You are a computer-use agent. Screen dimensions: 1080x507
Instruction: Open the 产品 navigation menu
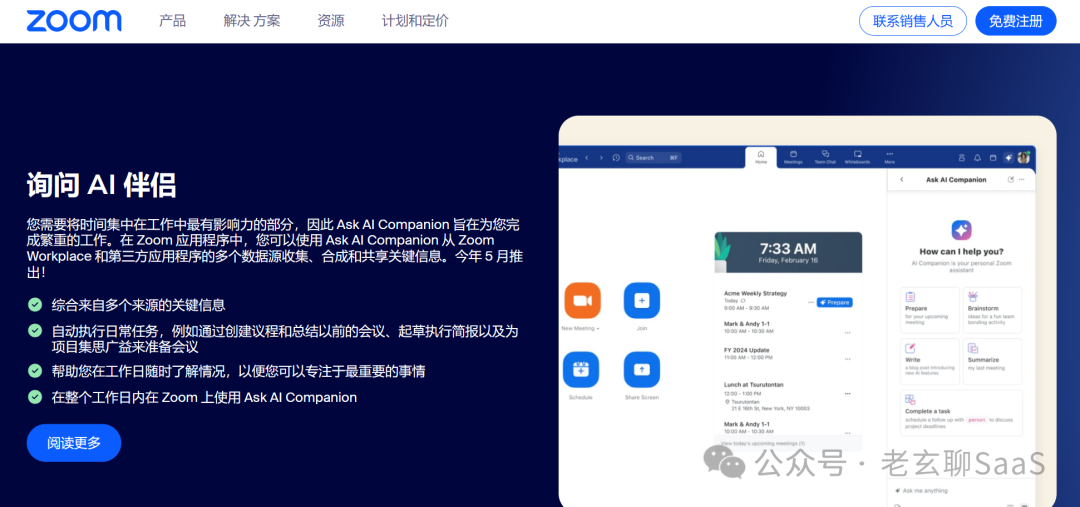(x=172, y=21)
